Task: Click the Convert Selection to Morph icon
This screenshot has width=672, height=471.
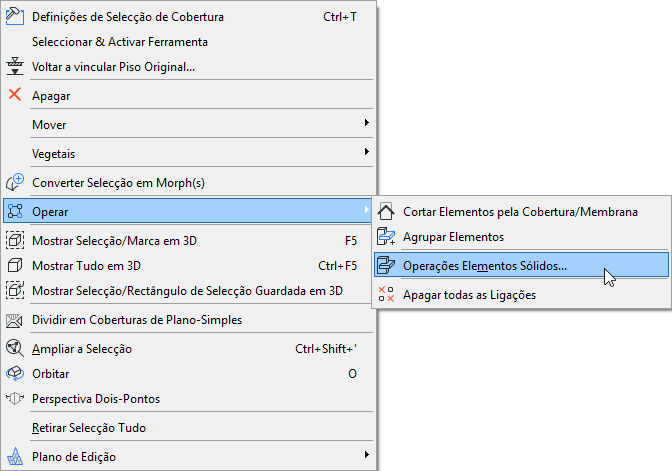Action: 15,183
